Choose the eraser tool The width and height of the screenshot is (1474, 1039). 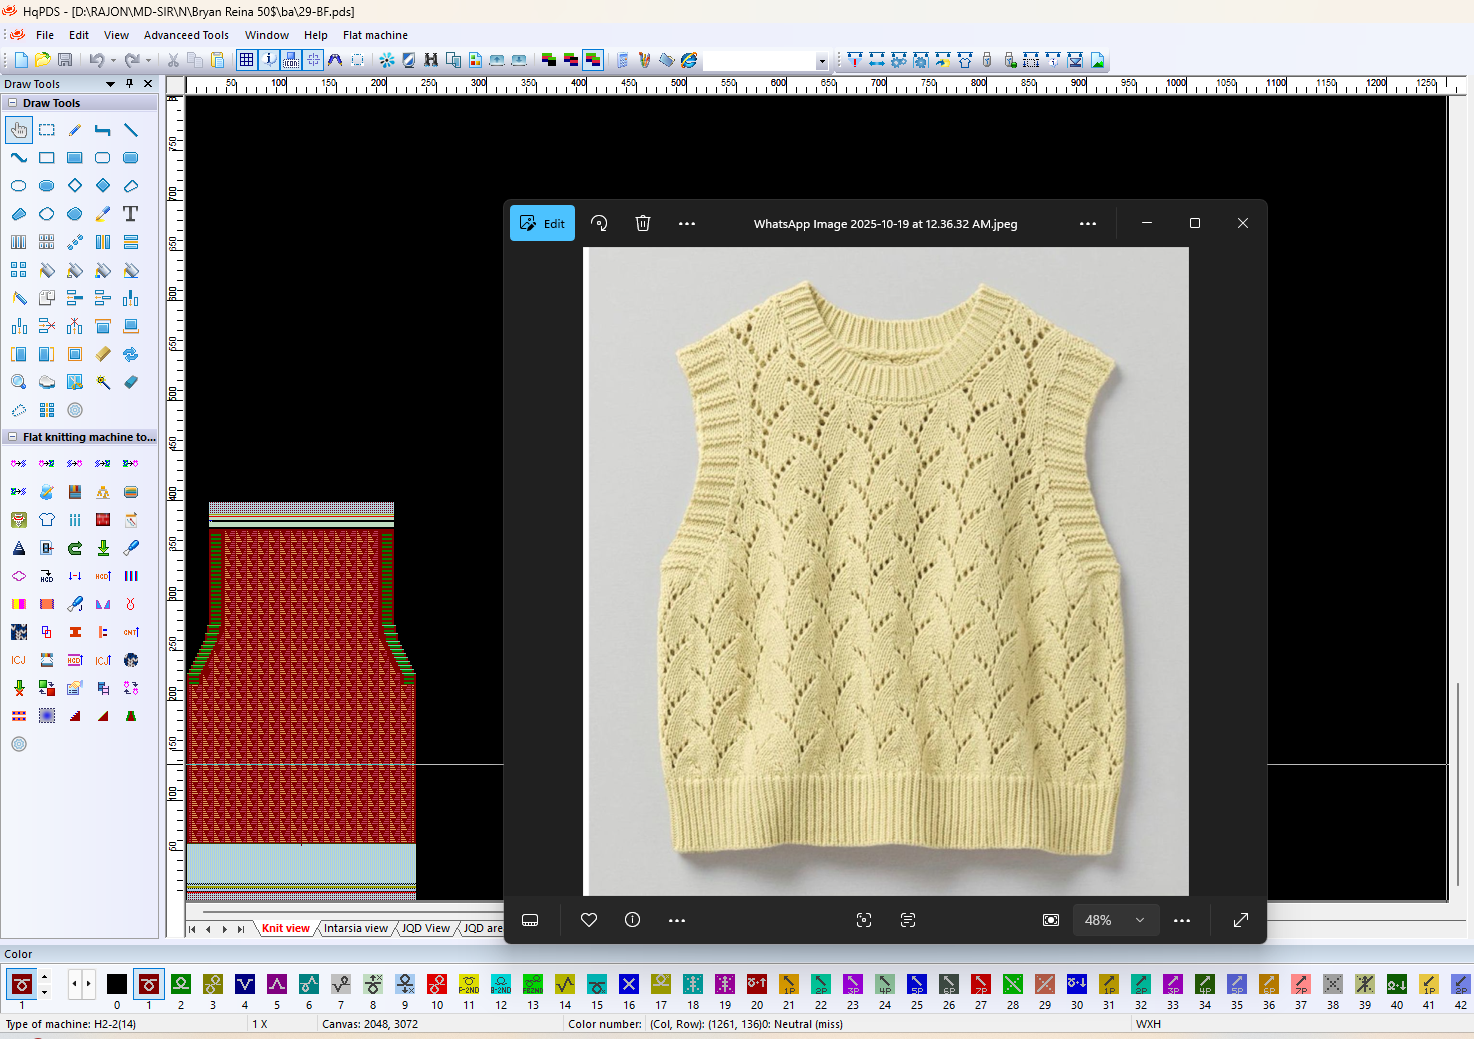[x=131, y=382]
